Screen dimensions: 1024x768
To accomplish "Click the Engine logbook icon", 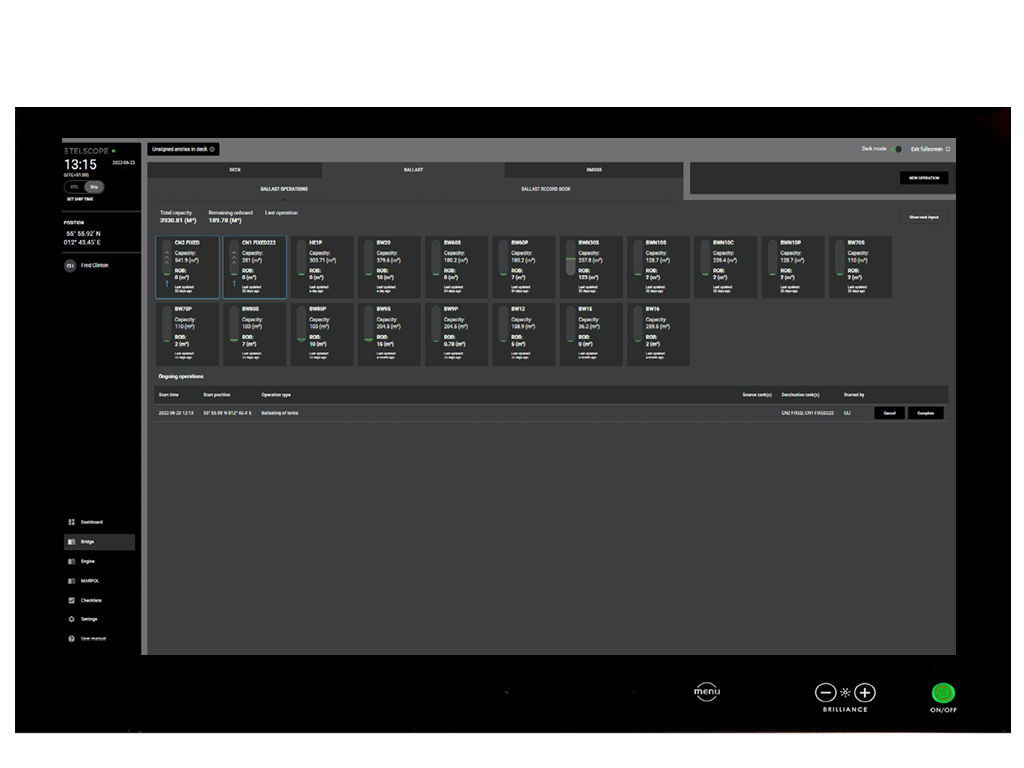I will pos(71,561).
